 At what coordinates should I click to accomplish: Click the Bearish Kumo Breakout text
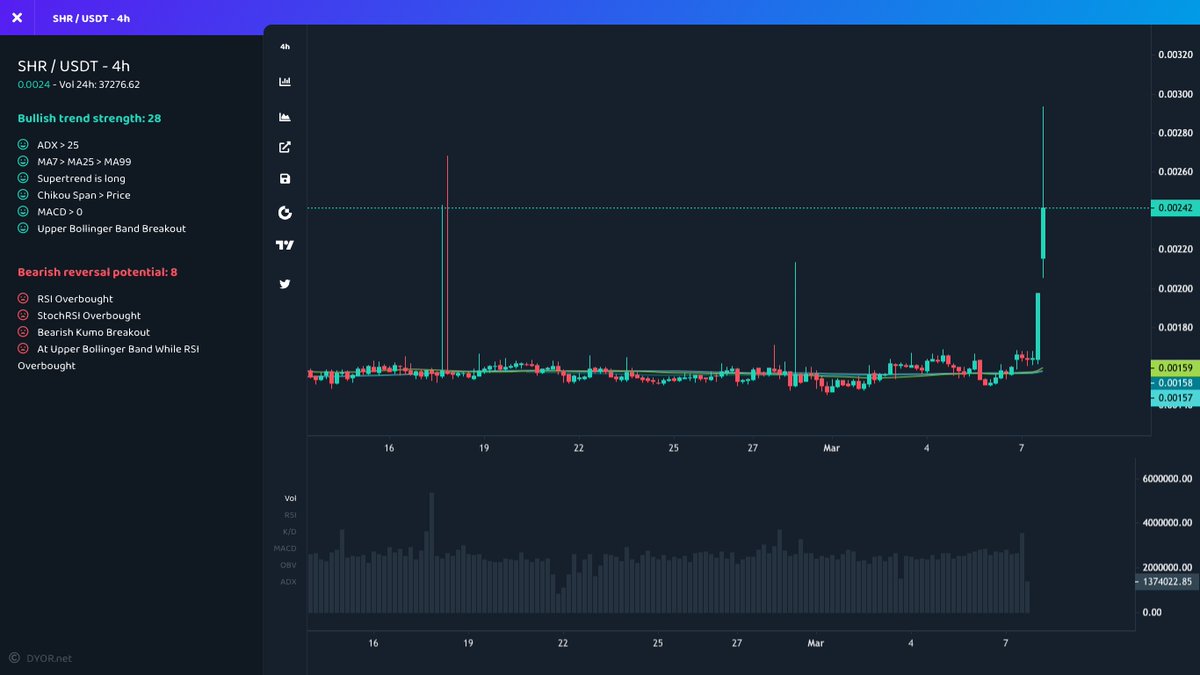click(x=93, y=332)
